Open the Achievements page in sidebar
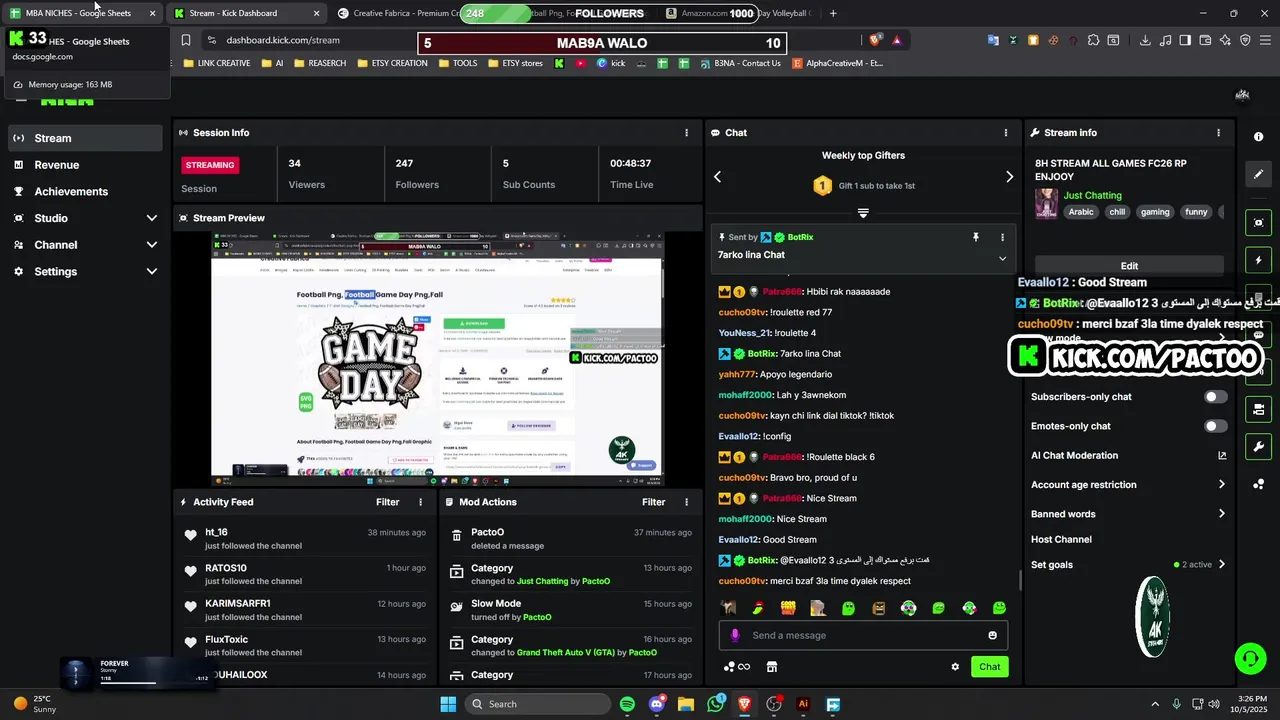The image size is (1280, 720). [x=85, y=191]
